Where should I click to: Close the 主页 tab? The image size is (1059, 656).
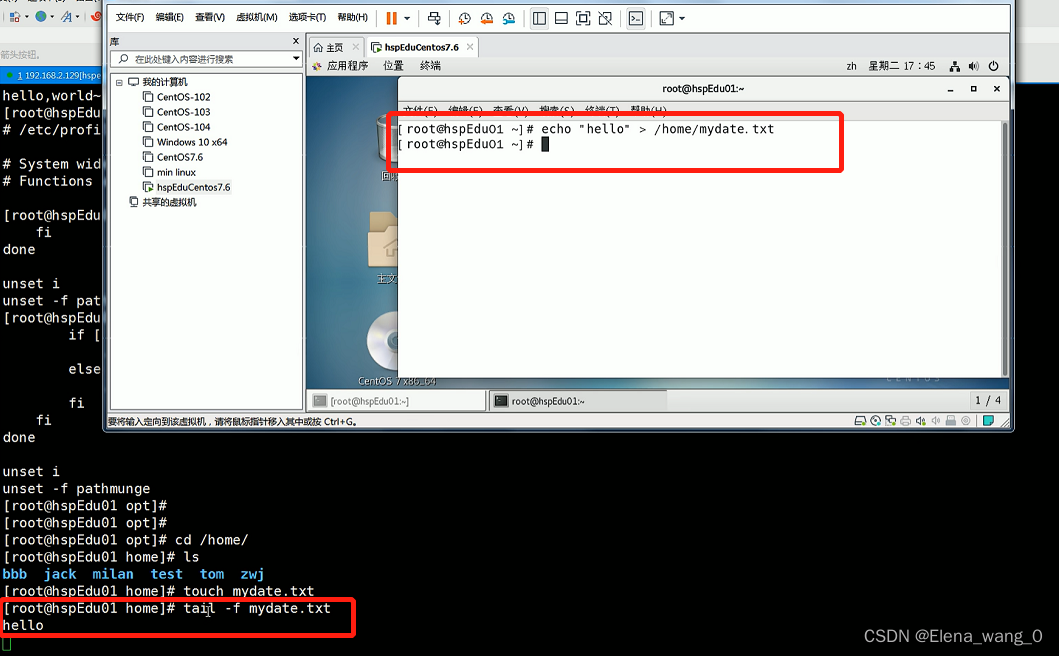[x=356, y=47]
